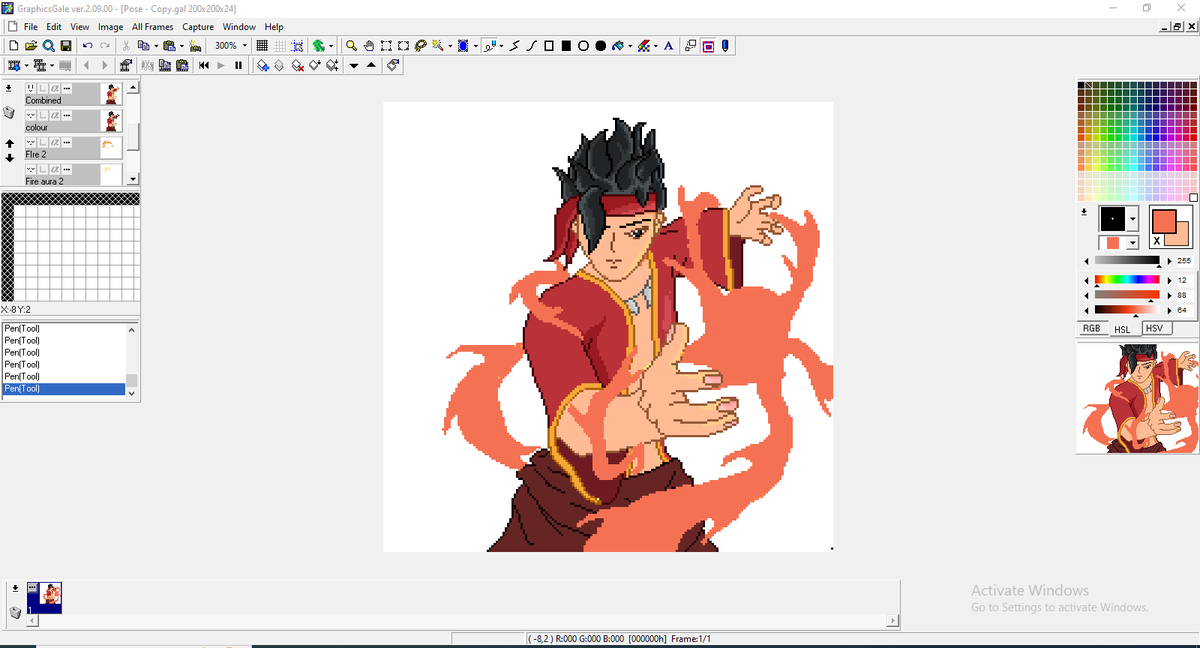Click the Undo arrow
Screen dimensions: 1200x648
click(88, 46)
